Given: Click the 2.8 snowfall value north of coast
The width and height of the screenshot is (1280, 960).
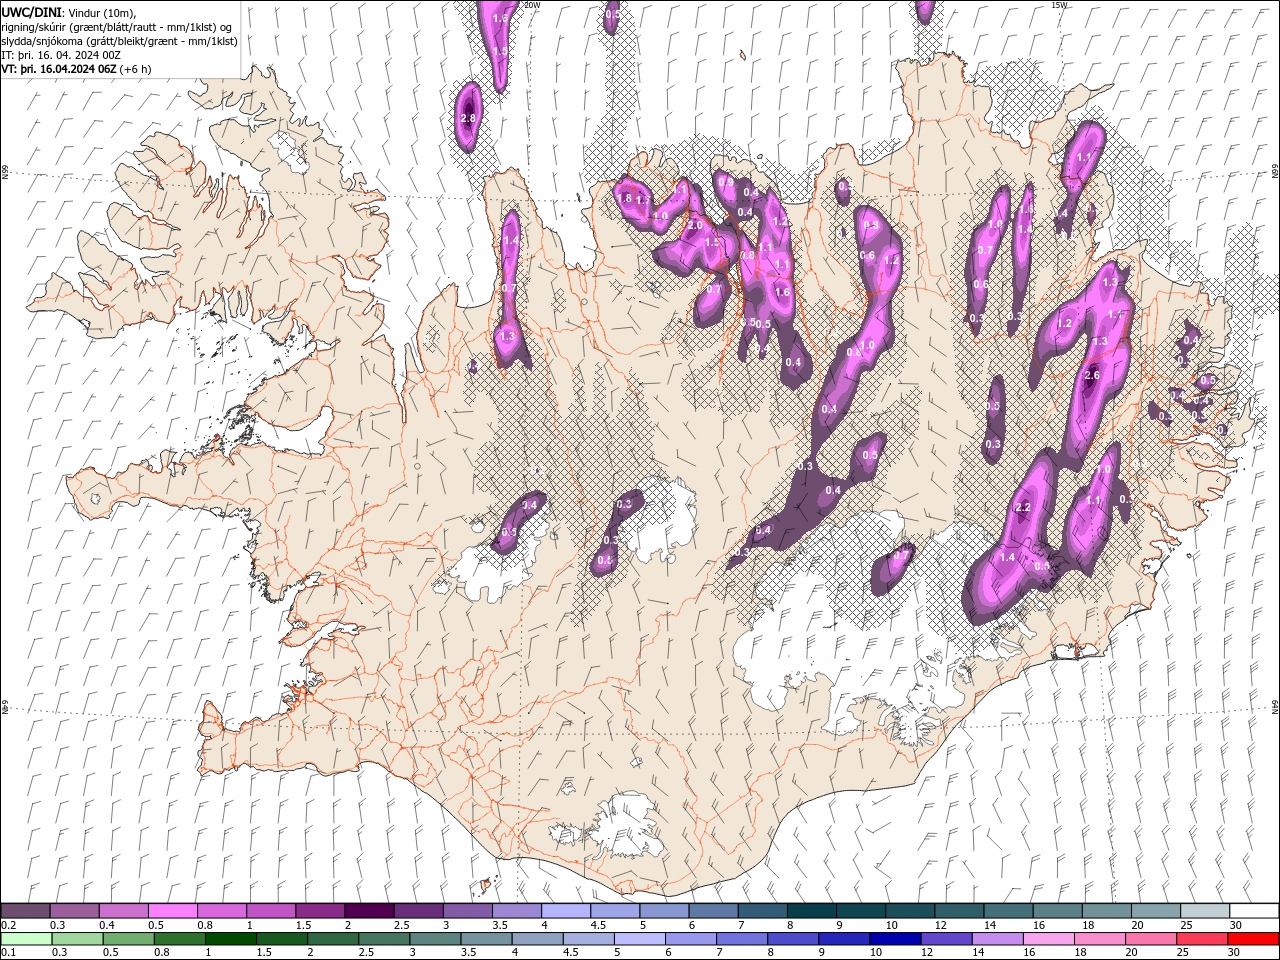Looking at the screenshot, I should click(x=468, y=119).
